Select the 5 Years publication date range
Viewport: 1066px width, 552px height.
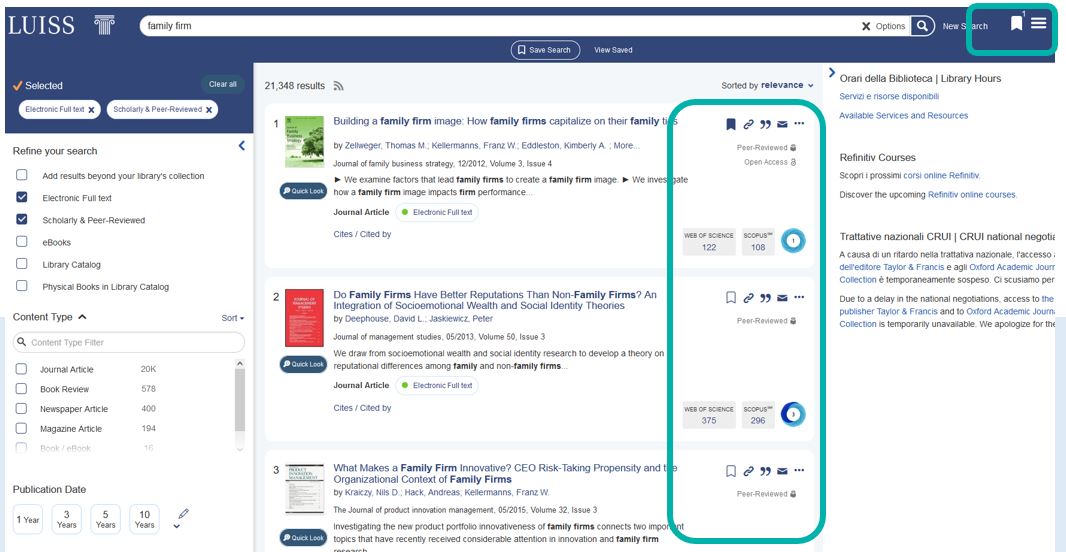(x=105, y=519)
